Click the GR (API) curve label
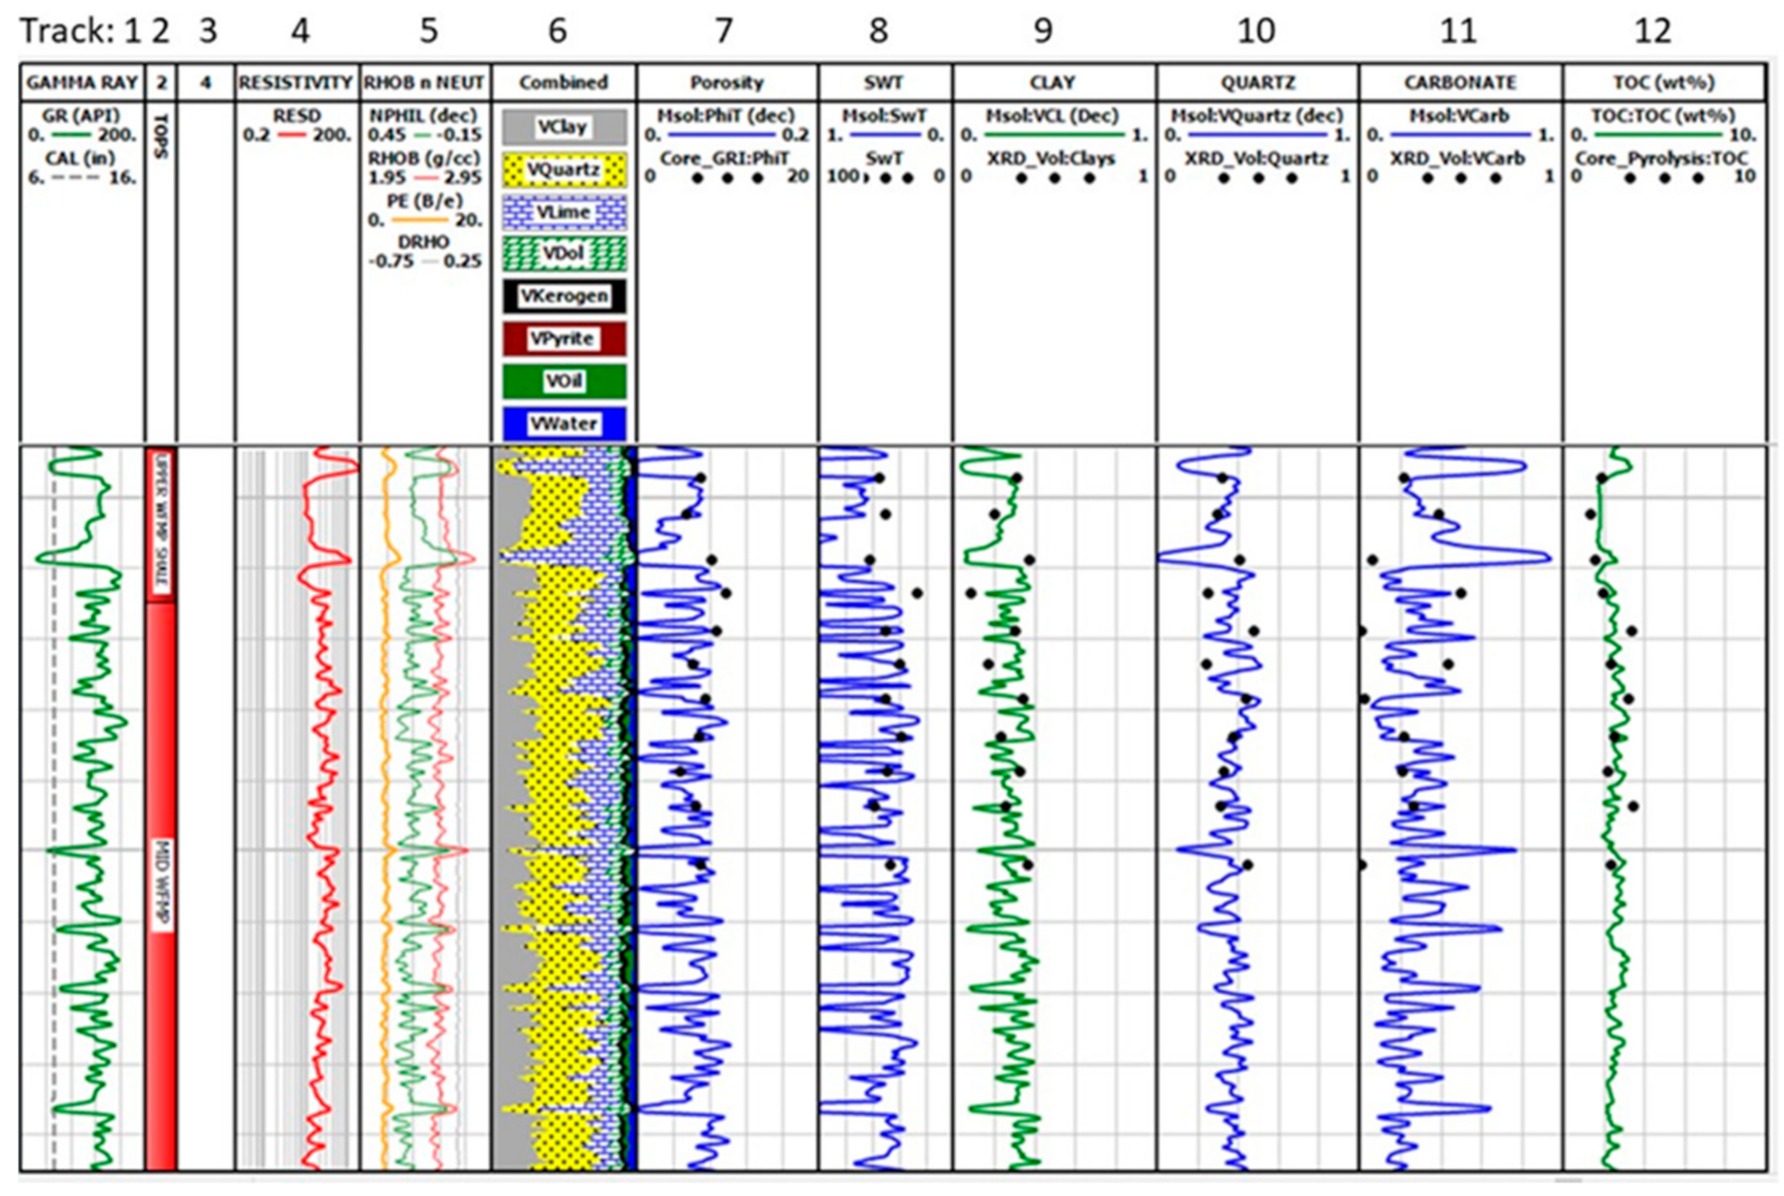 [x=80, y=116]
